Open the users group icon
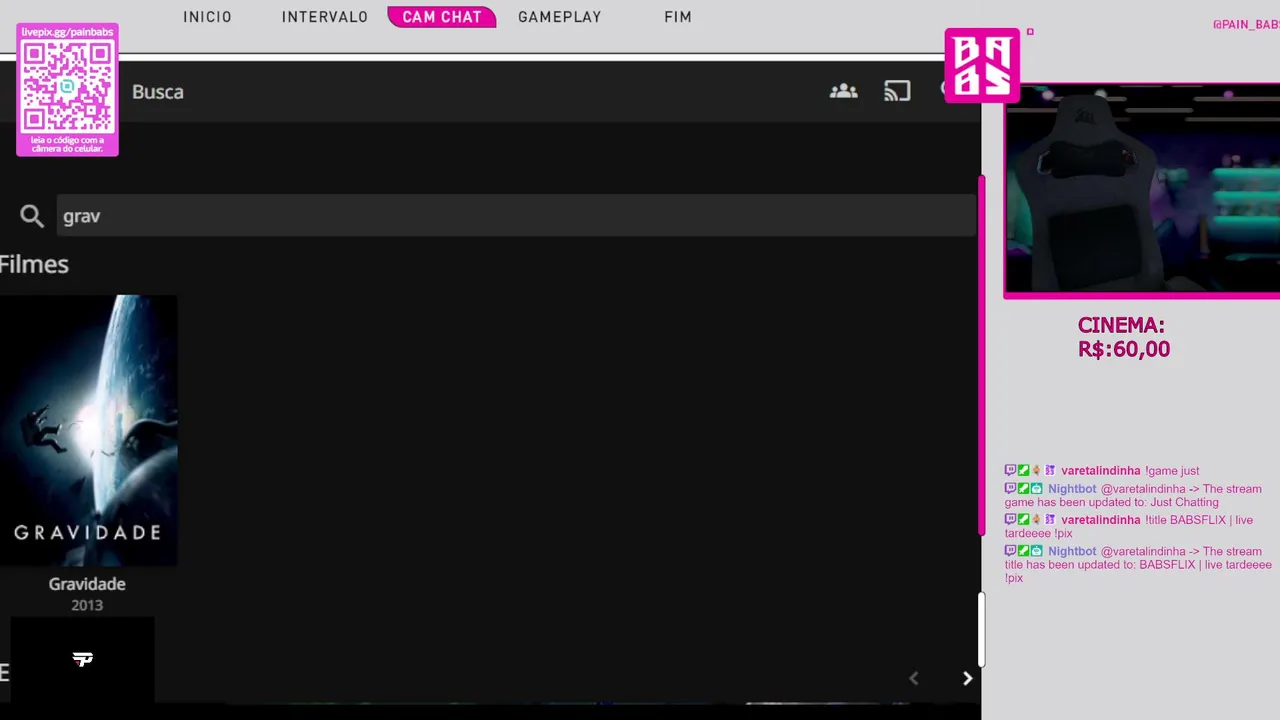This screenshot has height=720, width=1280. click(843, 91)
